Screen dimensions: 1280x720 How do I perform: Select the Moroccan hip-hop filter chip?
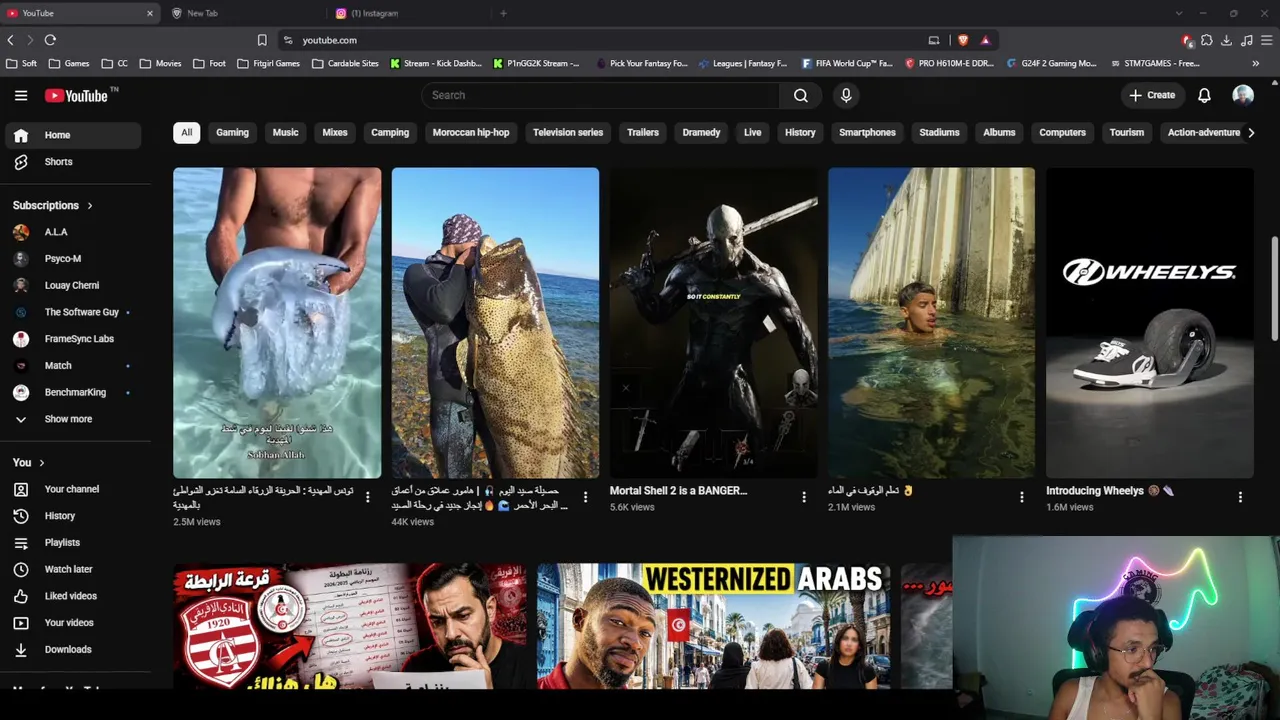(471, 132)
